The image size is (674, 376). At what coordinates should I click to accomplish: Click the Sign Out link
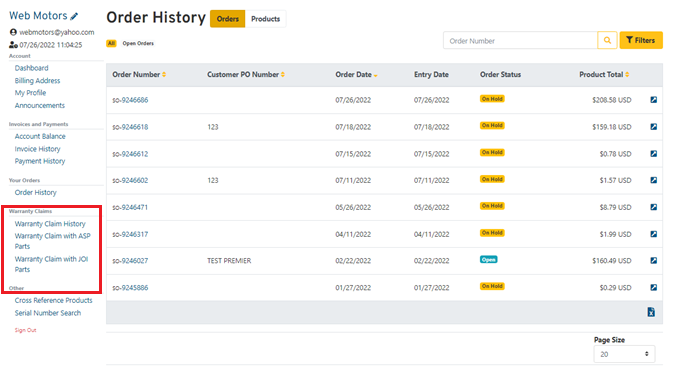click(x=25, y=330)
